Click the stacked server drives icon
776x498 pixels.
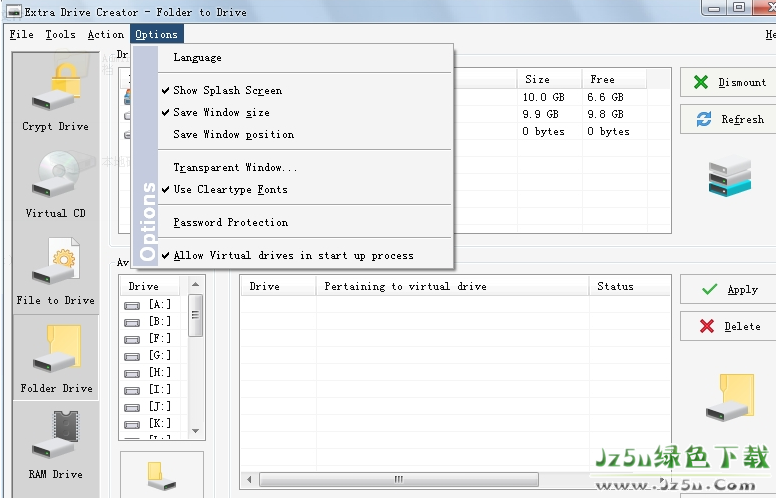(729, 176)
